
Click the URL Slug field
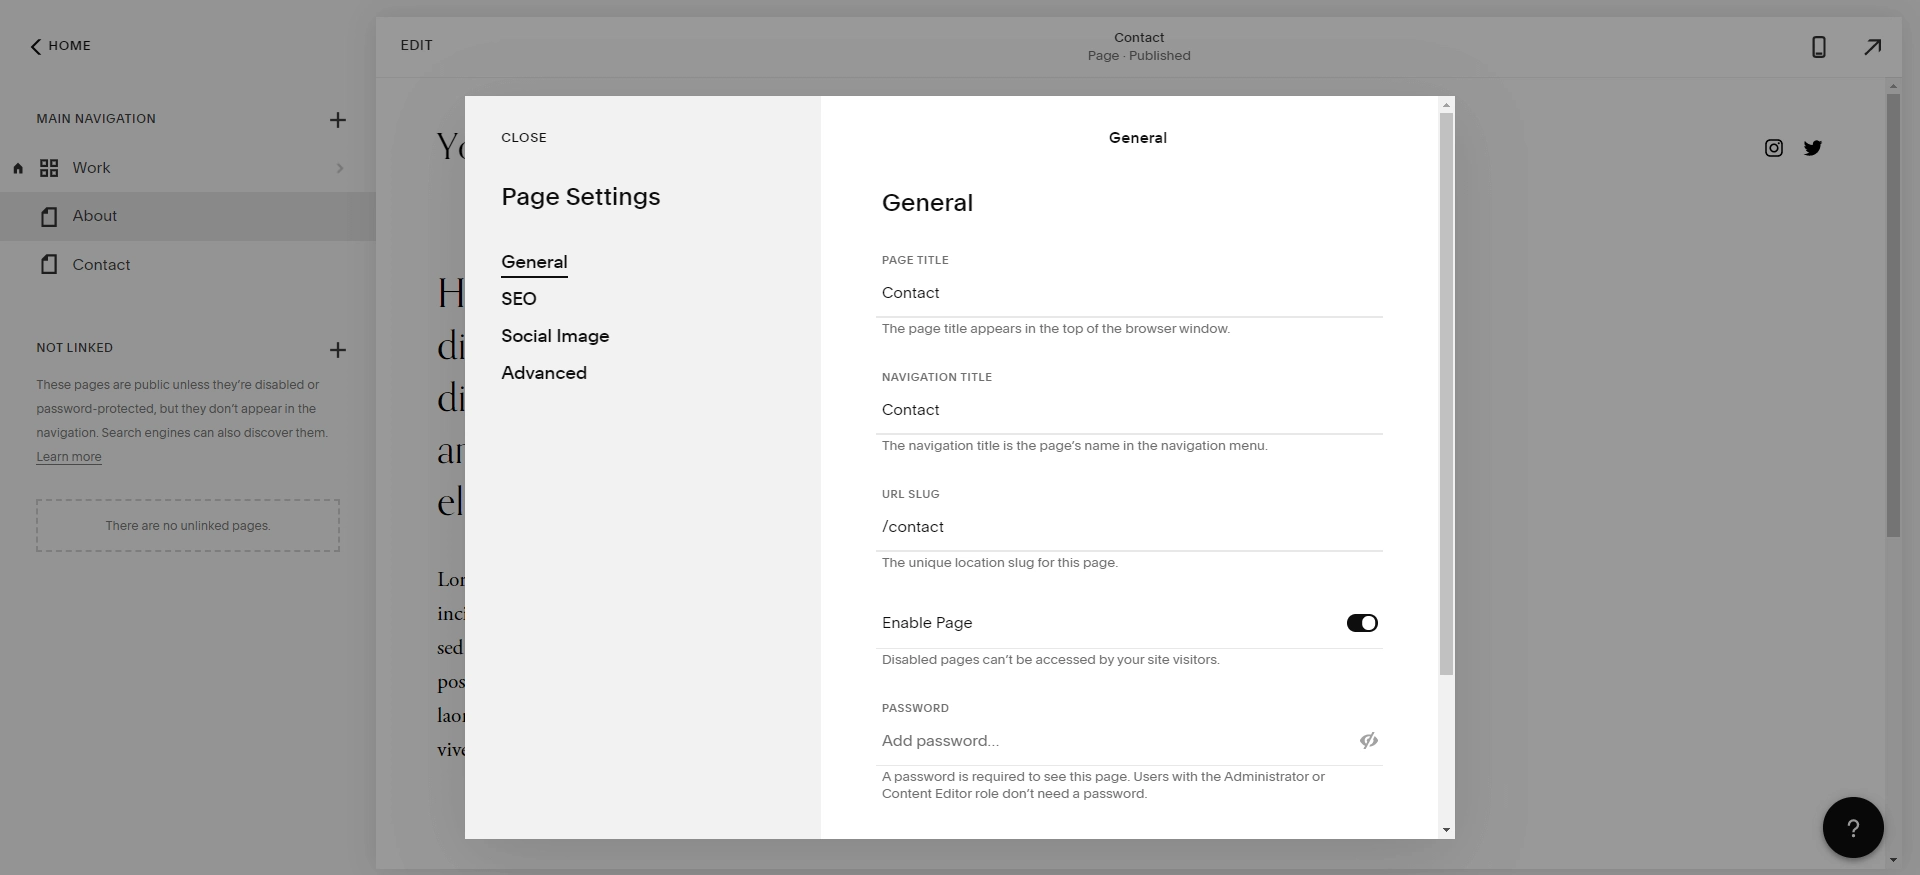click(1129, 527)
